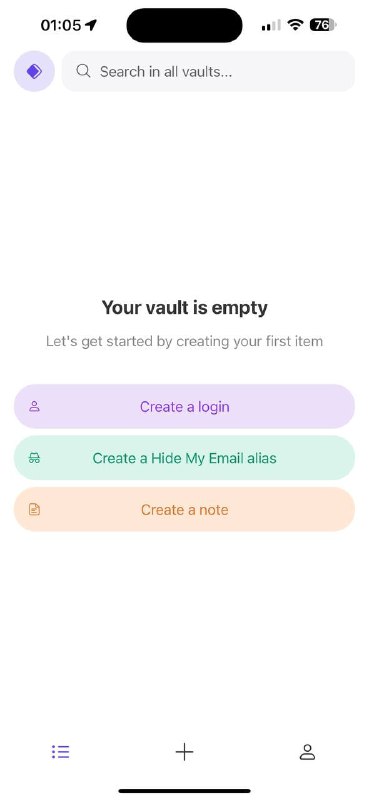Switch to the items list tab

(61, 752)
